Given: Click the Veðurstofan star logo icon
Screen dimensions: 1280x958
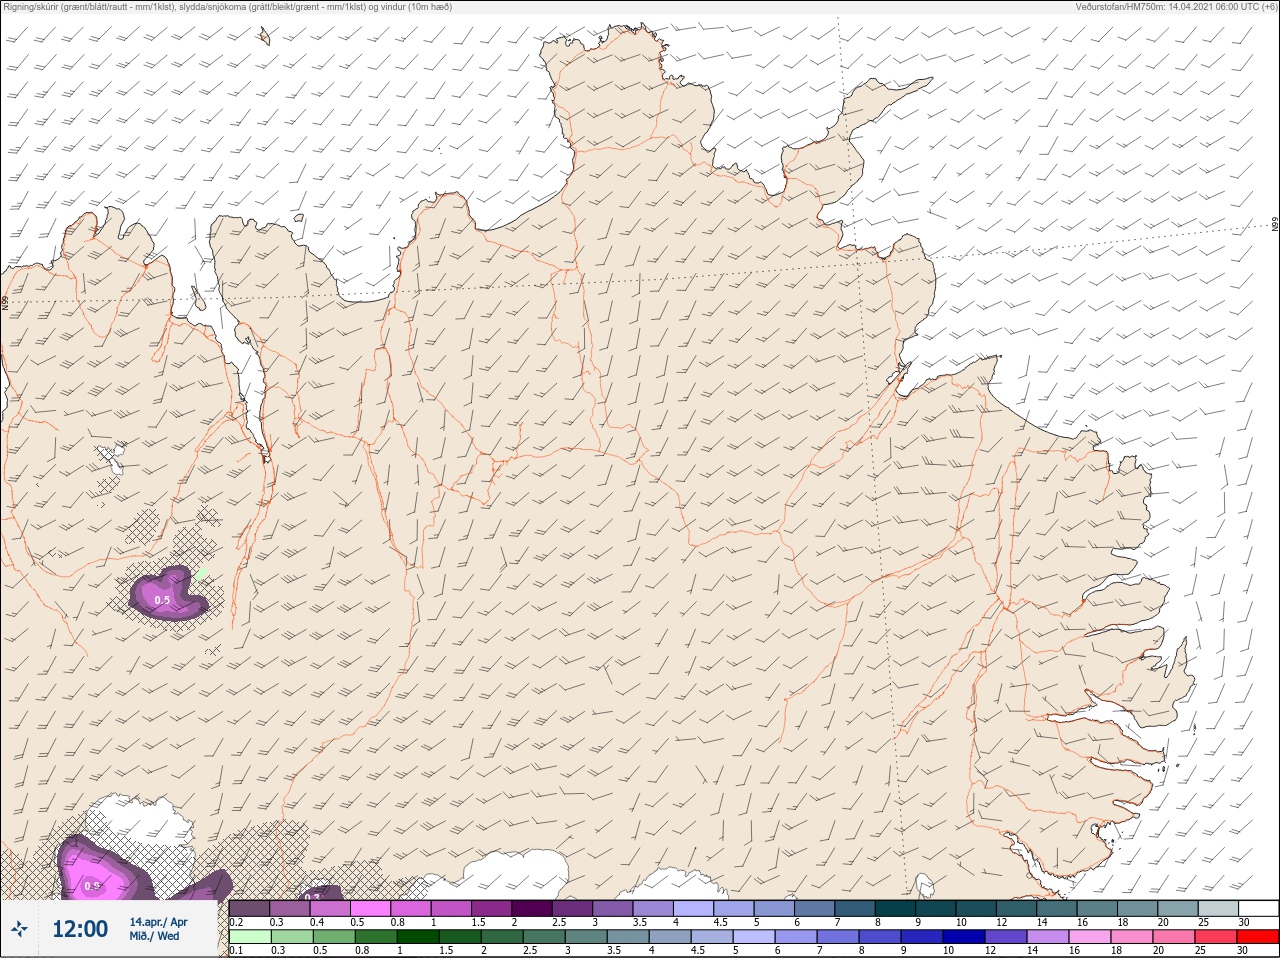Looking at the screenshot, I should 20,929.
